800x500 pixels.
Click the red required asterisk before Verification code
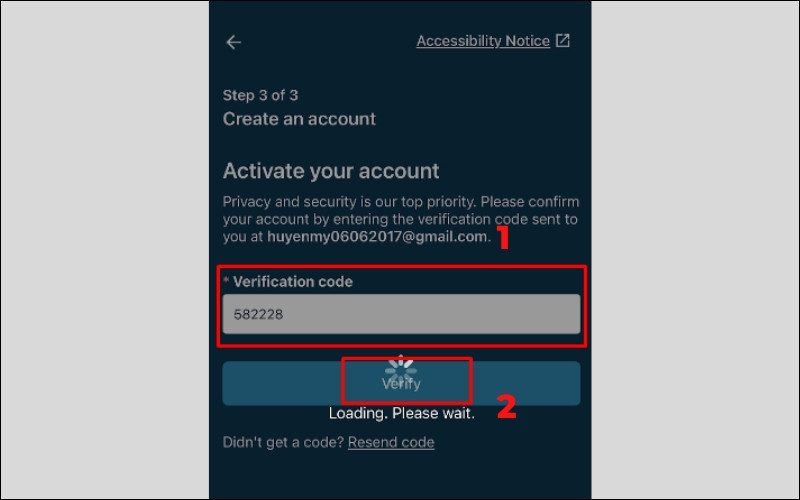(226, 280)
